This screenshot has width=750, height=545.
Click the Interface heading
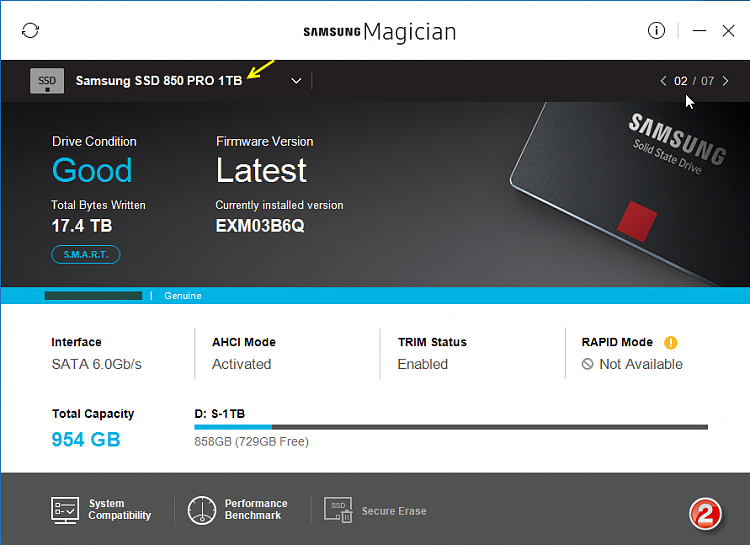[77, 342]
